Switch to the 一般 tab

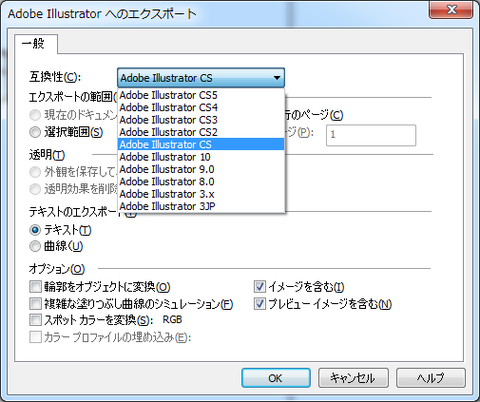coord(36,44)
